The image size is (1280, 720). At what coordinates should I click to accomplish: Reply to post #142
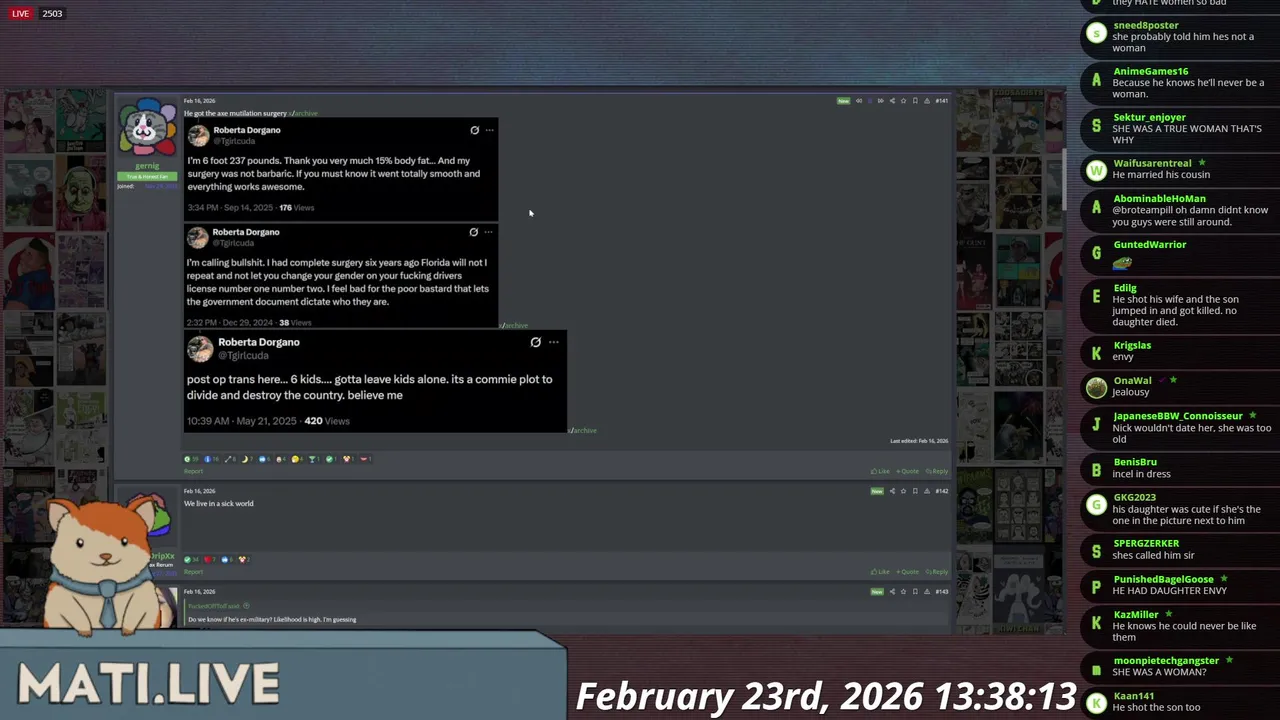point(937,572)
